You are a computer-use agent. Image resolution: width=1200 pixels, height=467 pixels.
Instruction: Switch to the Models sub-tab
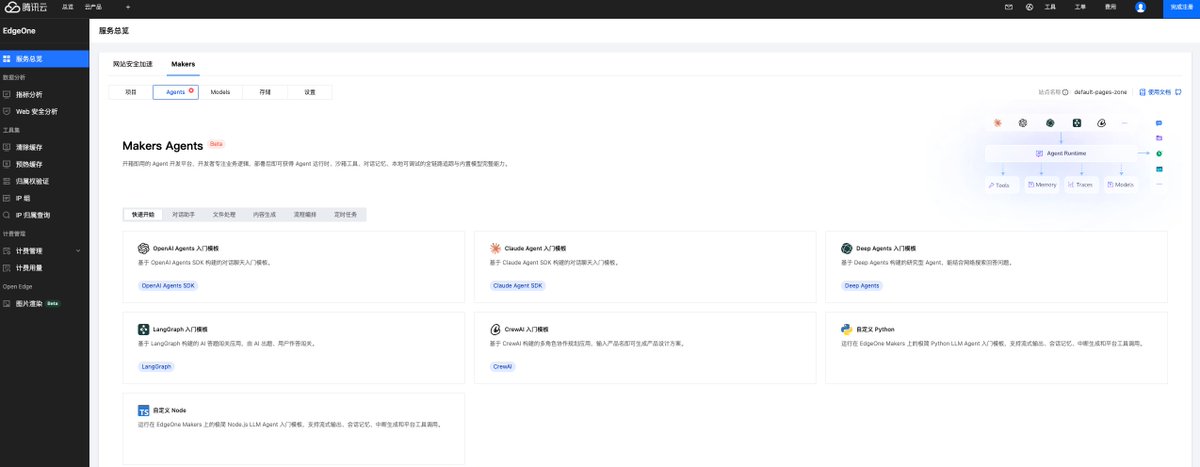(220, 92)
